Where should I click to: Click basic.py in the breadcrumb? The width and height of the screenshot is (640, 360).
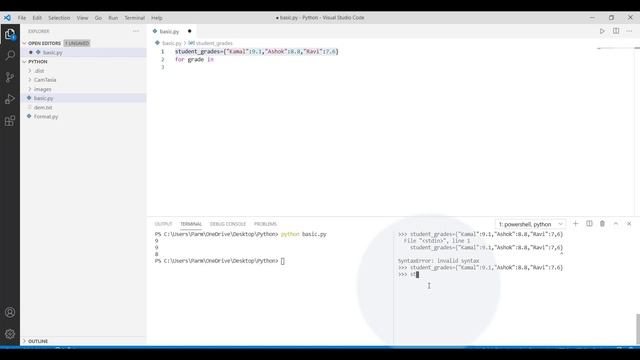click(172, 43)
